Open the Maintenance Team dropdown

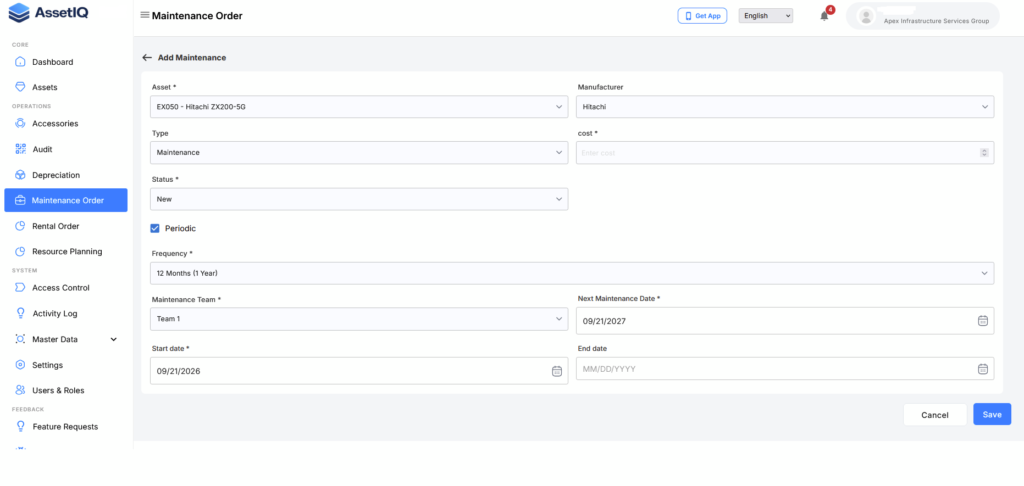(x=359, y=319)
